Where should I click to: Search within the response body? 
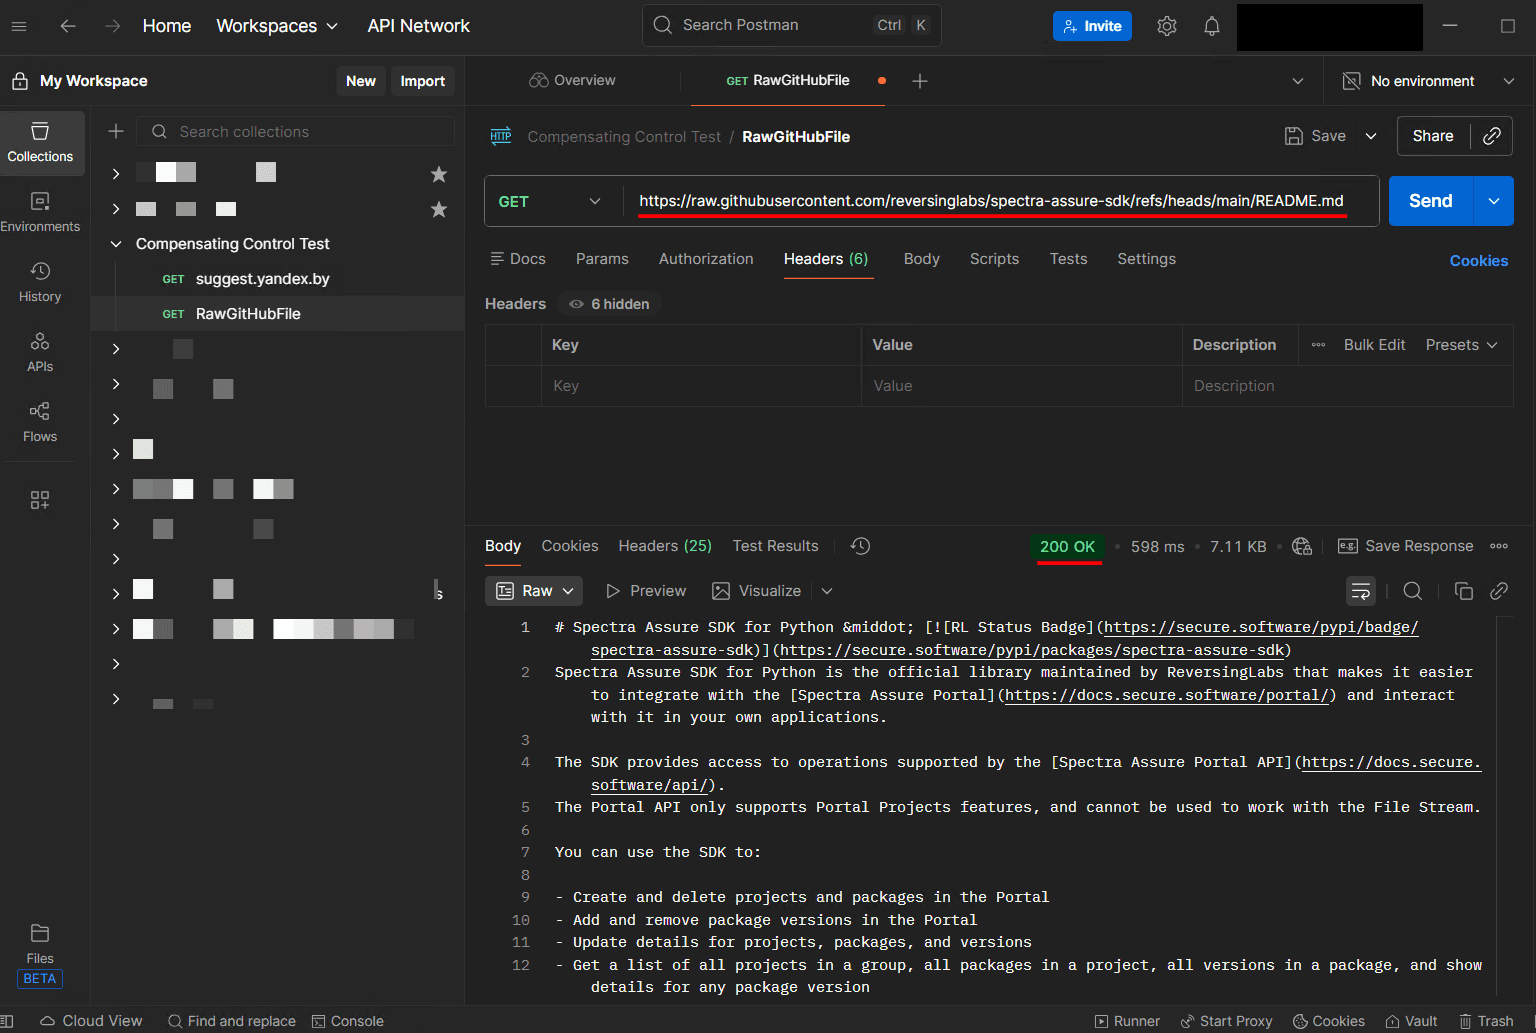click(x=1412, y=591)
